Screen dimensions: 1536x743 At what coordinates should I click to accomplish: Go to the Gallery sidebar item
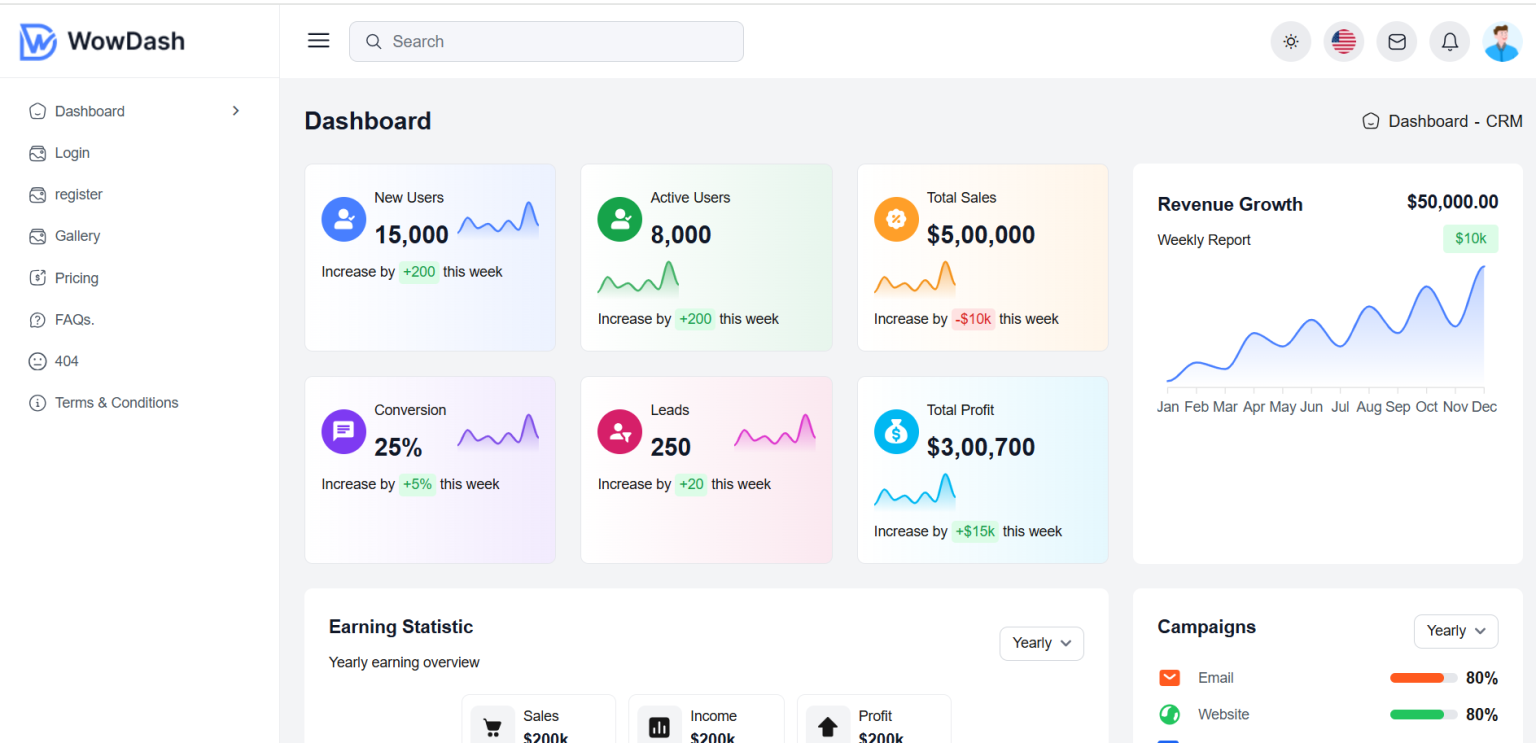tap(77, 236)
